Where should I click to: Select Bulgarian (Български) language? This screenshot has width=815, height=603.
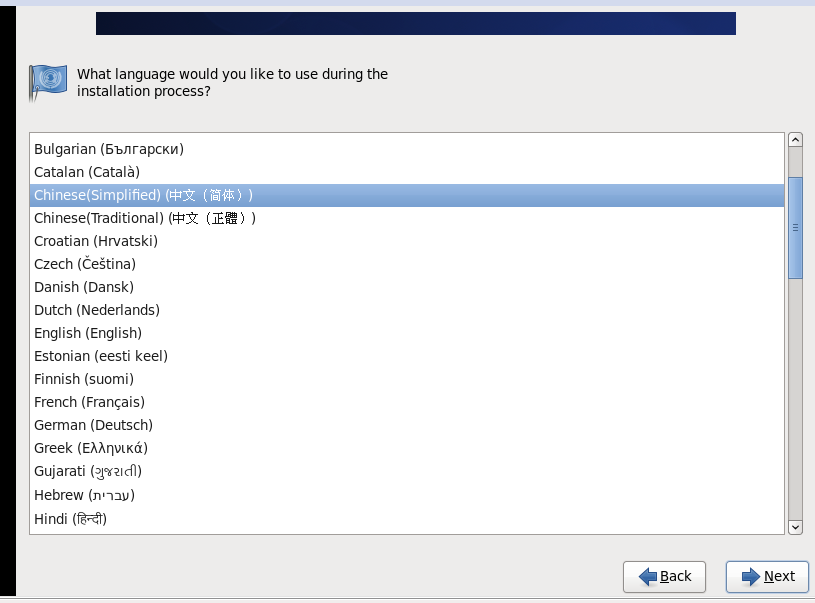click(x=406, y=149)
